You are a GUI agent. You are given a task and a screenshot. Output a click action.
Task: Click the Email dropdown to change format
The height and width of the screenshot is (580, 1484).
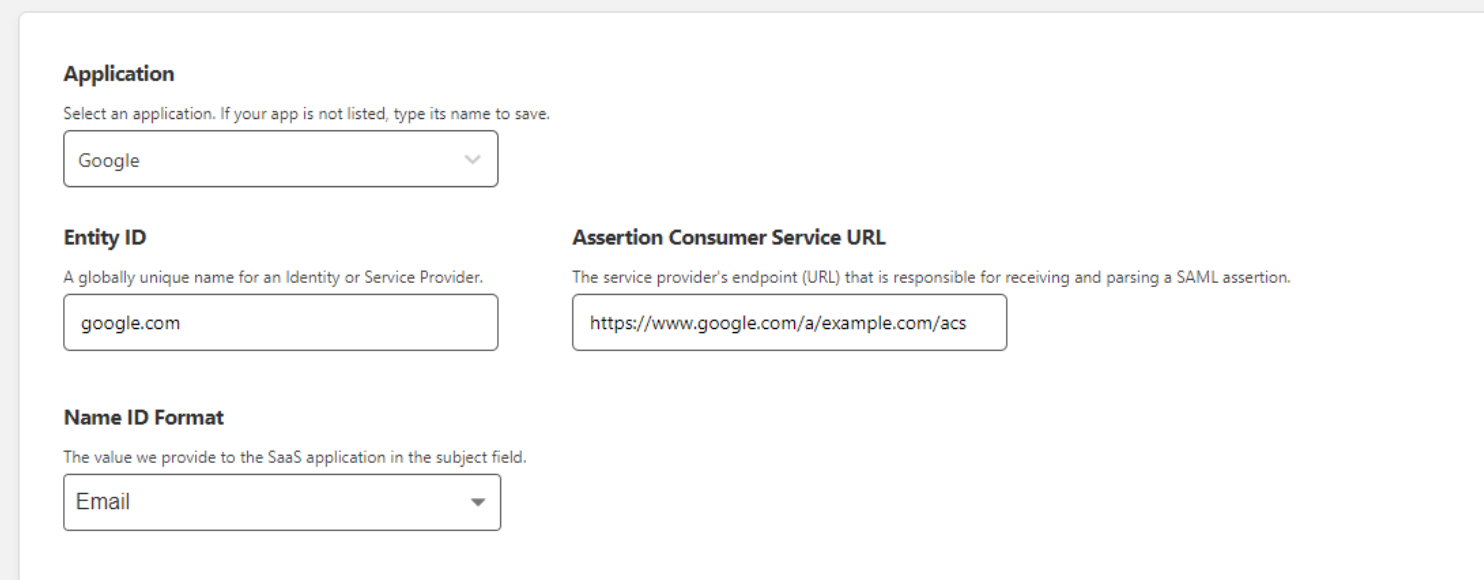280,502
